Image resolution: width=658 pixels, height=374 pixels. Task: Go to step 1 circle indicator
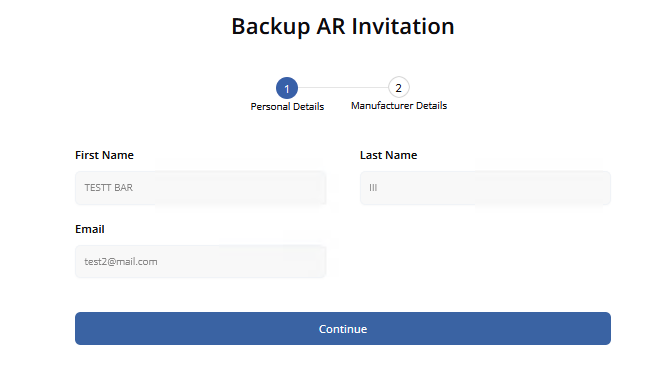pyautogui.click(x=287, y=88)
